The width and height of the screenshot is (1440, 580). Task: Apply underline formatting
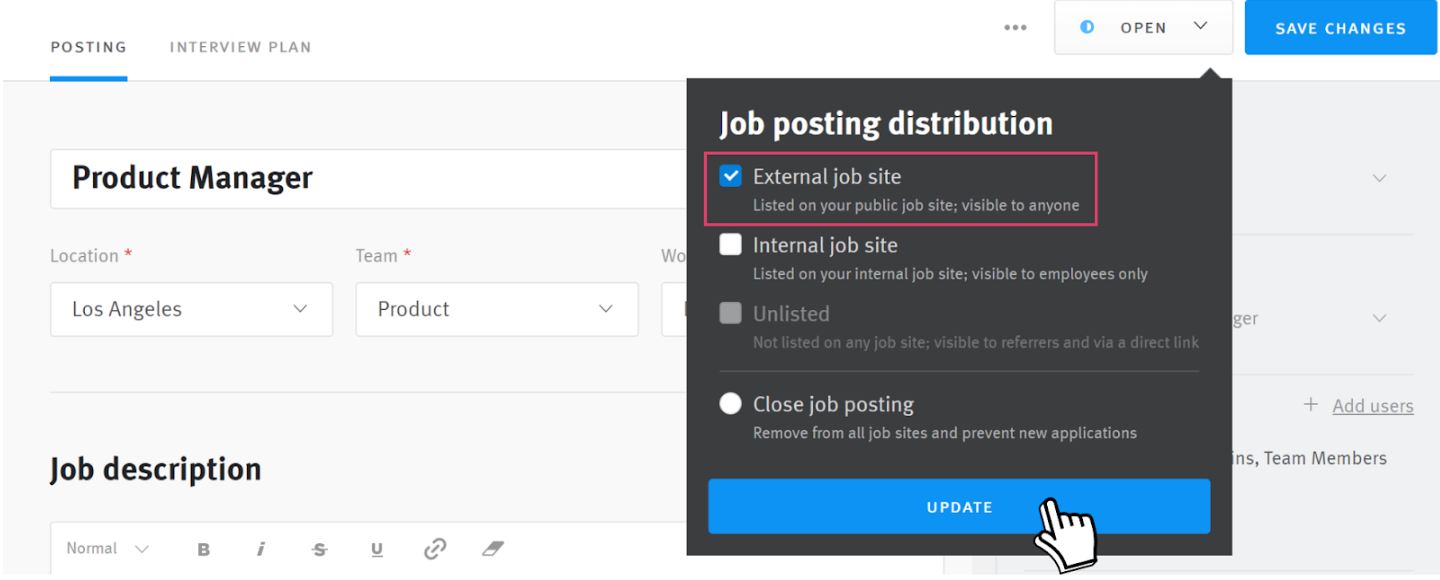[x=377, y=548]
